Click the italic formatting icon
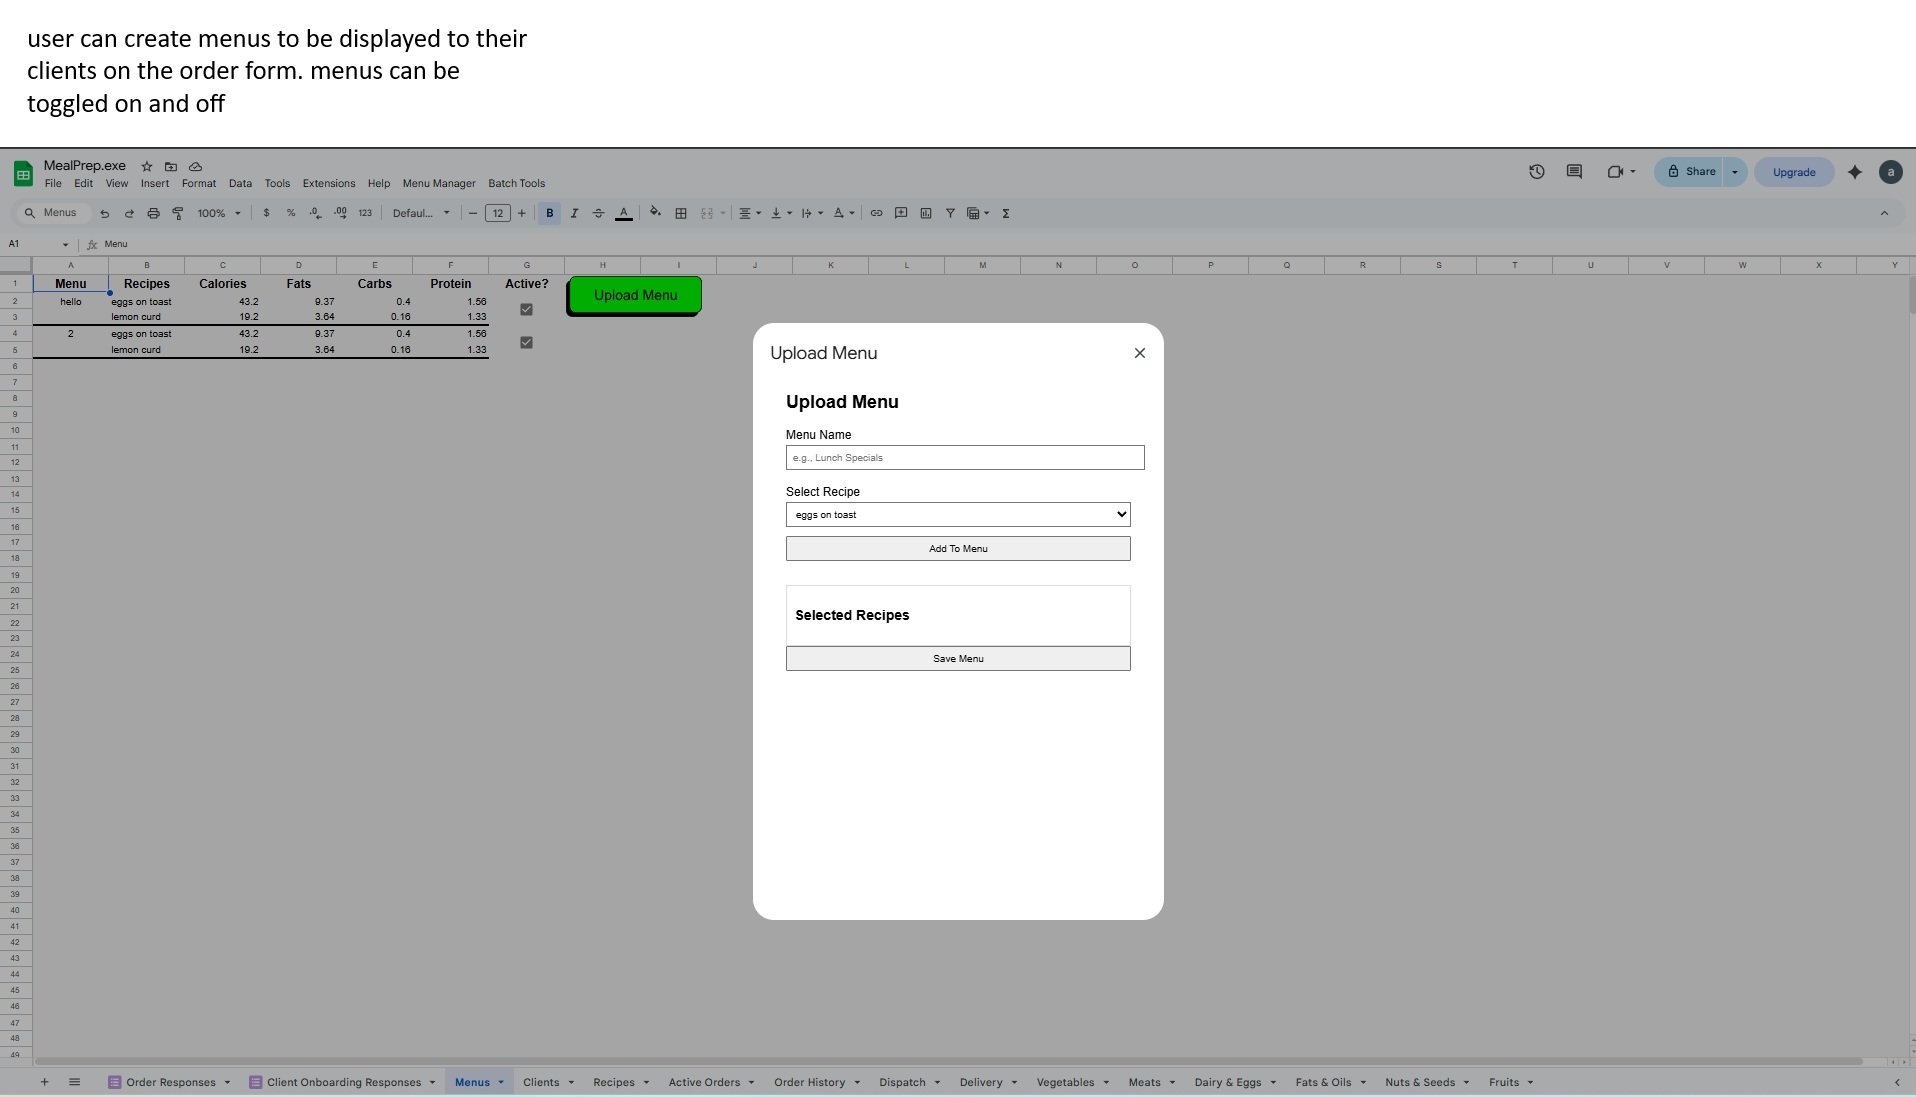 (574, 213)
